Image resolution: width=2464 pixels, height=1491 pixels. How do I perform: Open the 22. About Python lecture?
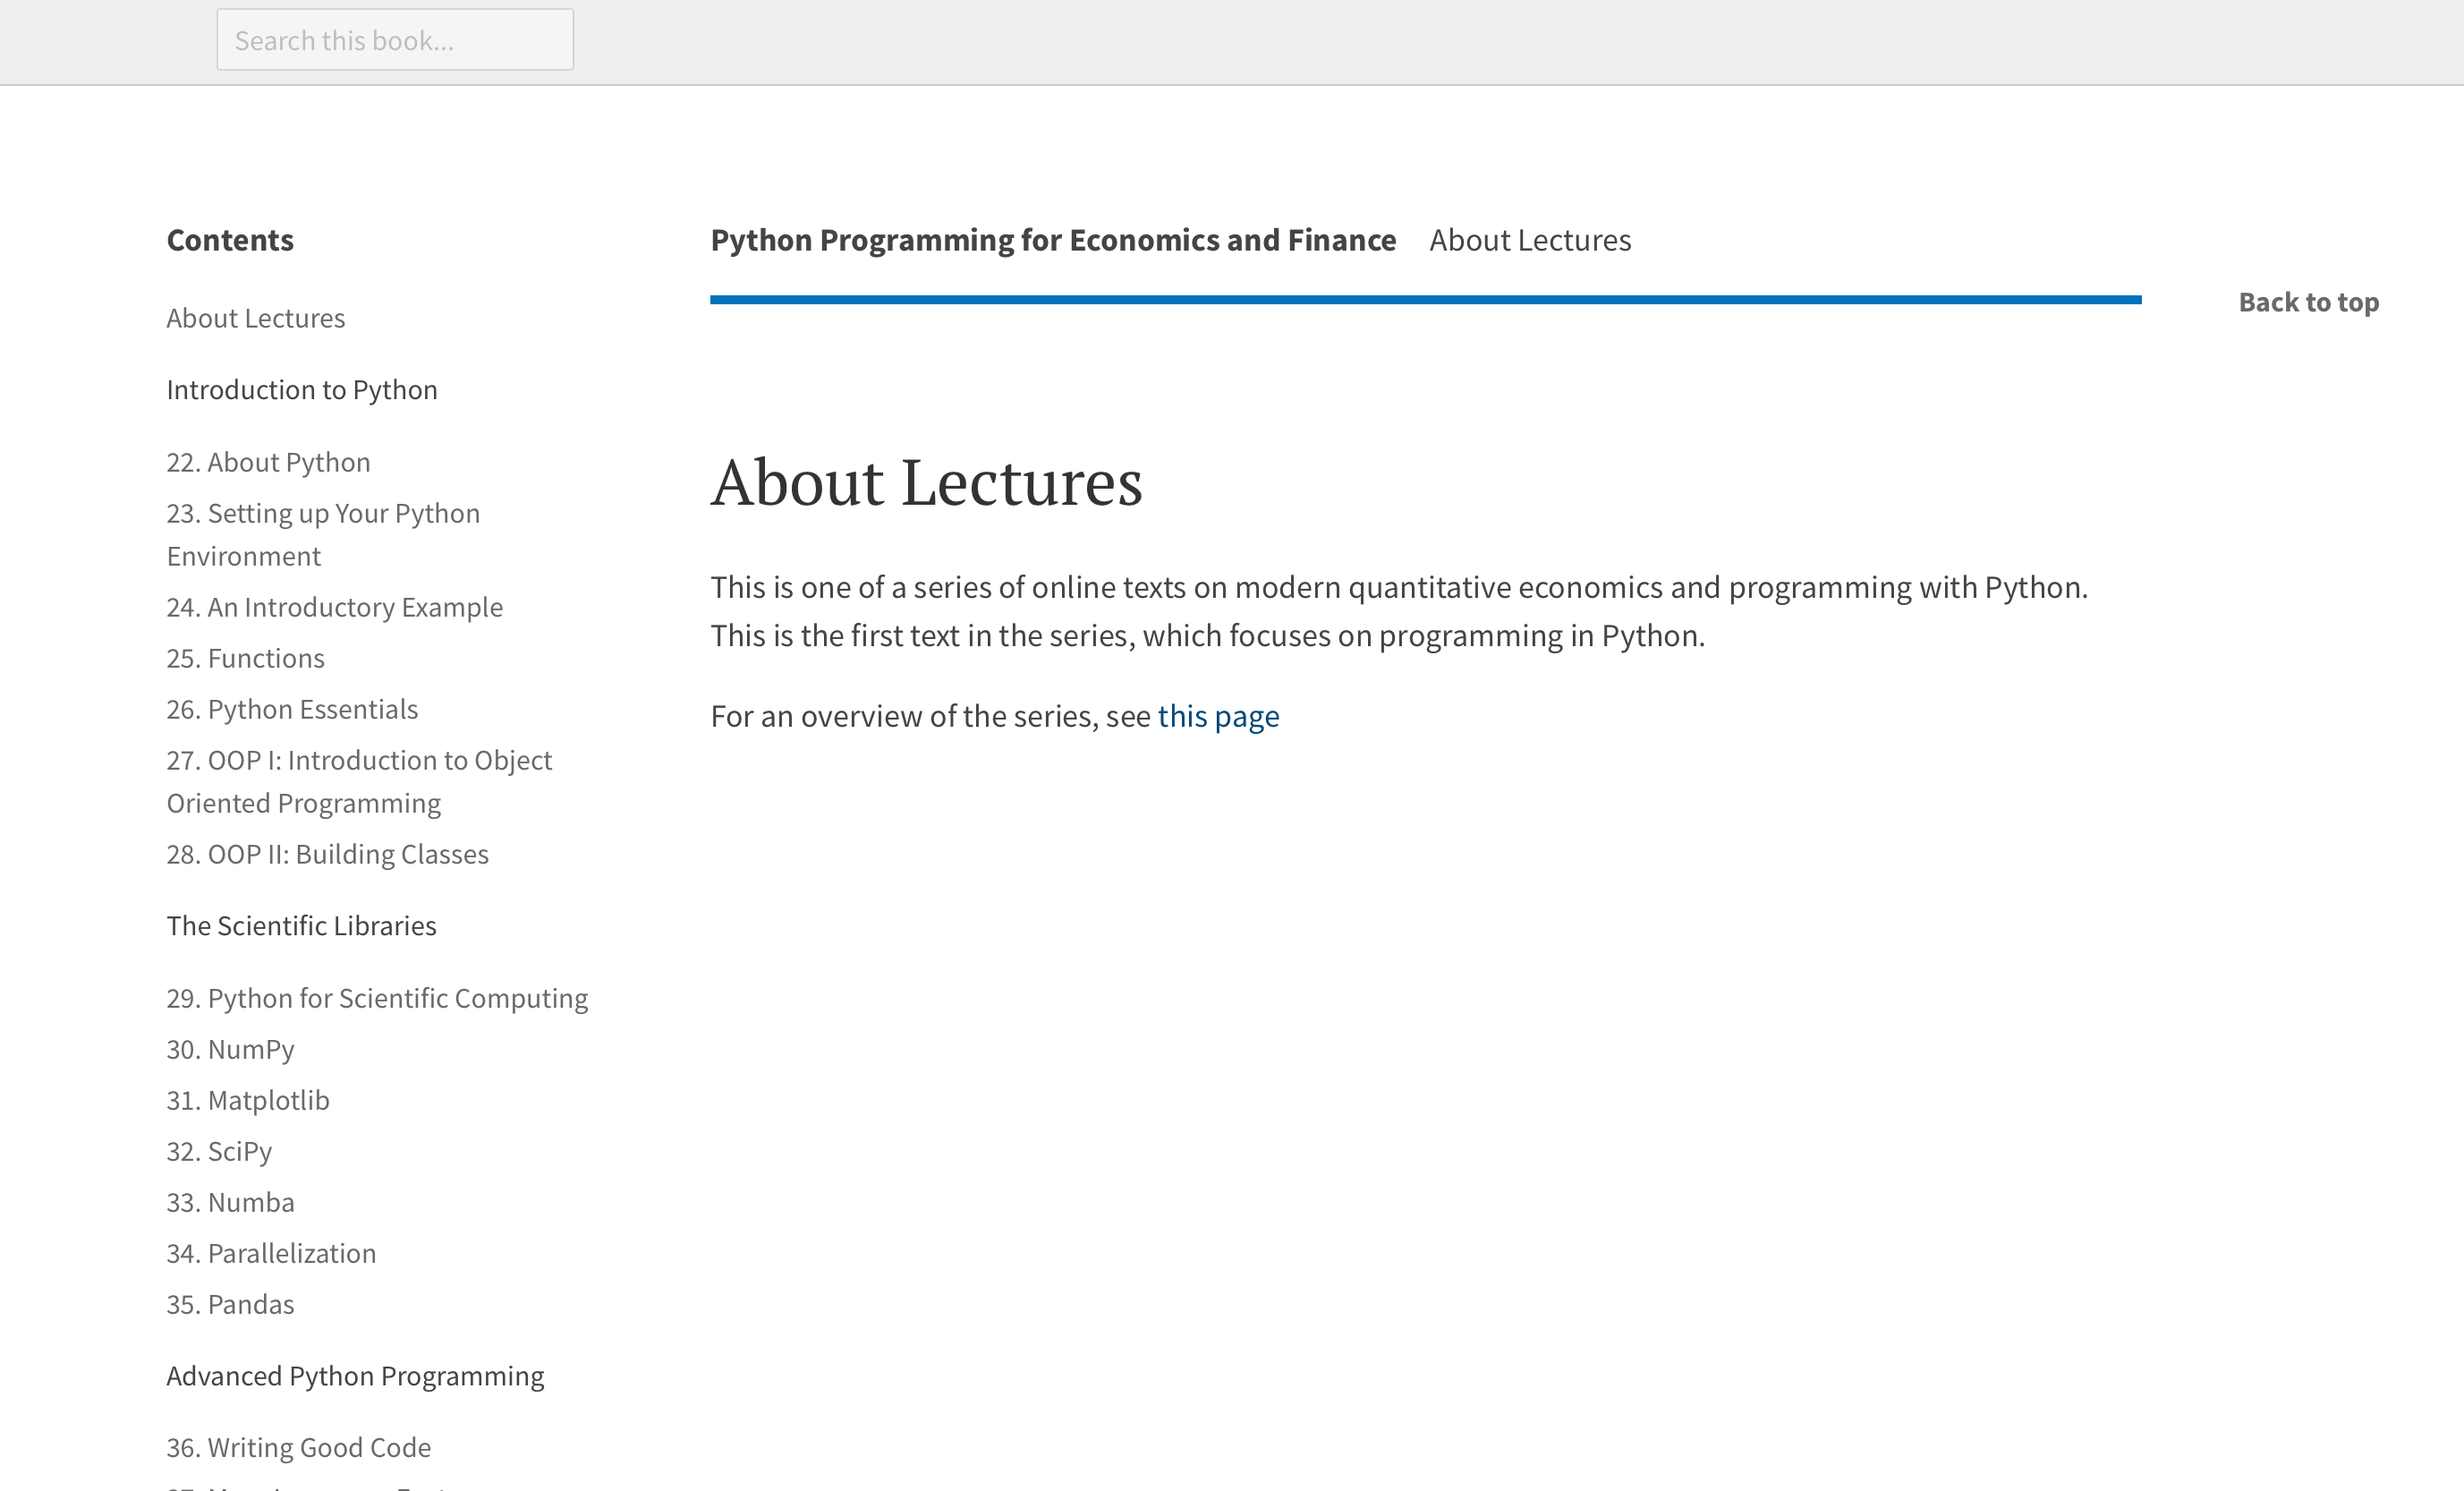tap(268, 462)
